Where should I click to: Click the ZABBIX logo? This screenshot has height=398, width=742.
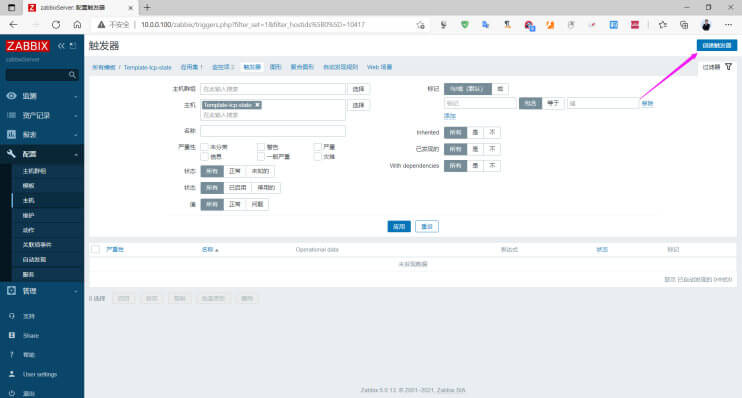click(27, 46)
